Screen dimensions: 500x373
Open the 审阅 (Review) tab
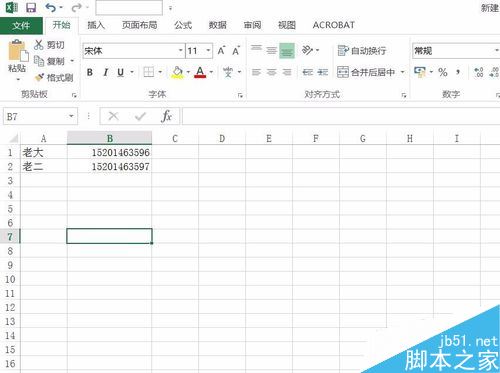click(252, 25)
